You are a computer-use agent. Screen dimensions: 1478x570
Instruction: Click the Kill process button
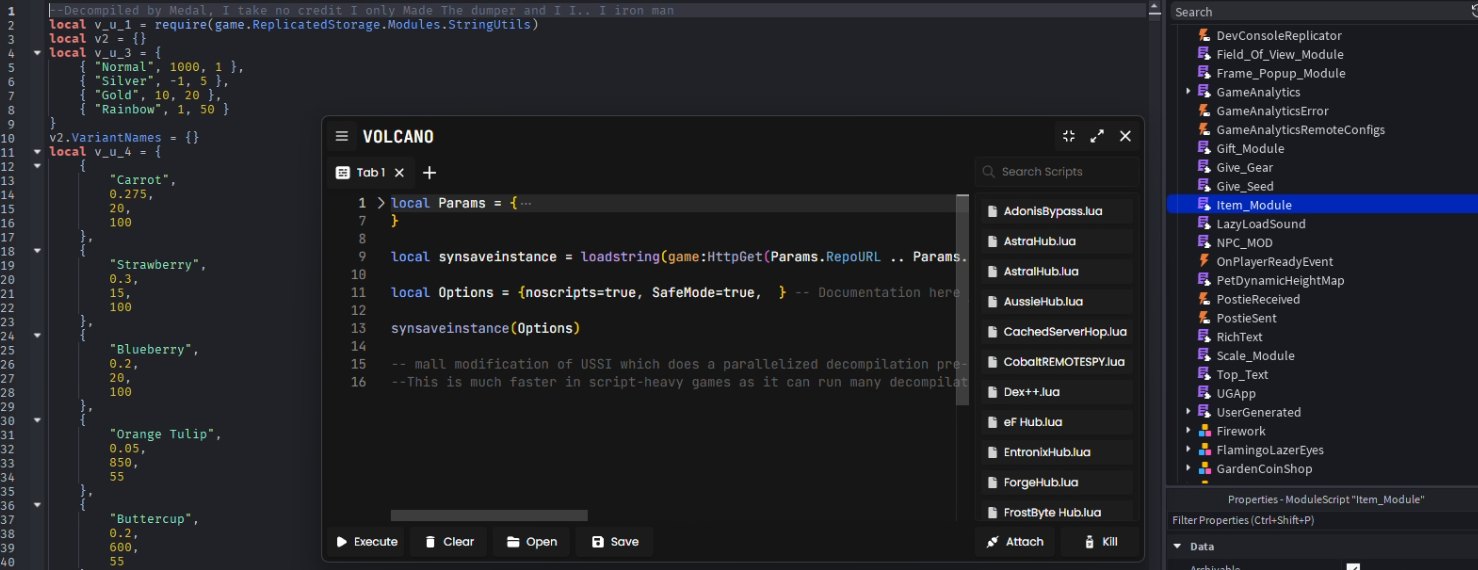1099,542
